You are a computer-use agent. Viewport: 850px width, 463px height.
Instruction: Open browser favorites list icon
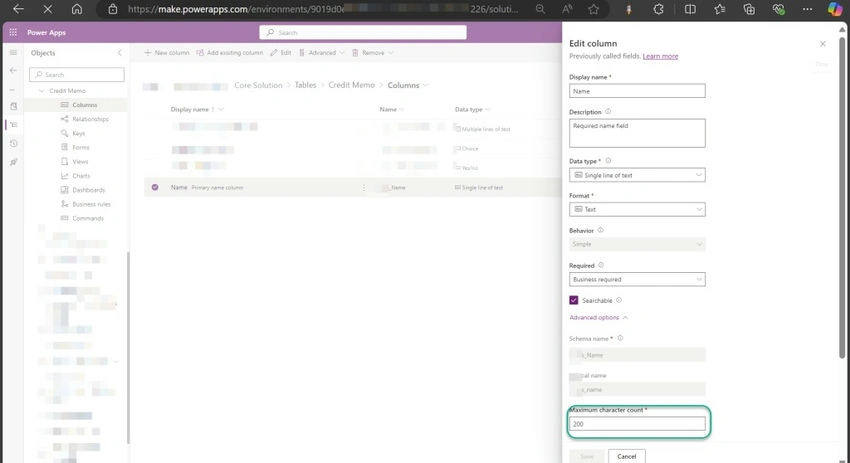pos(719,9)
